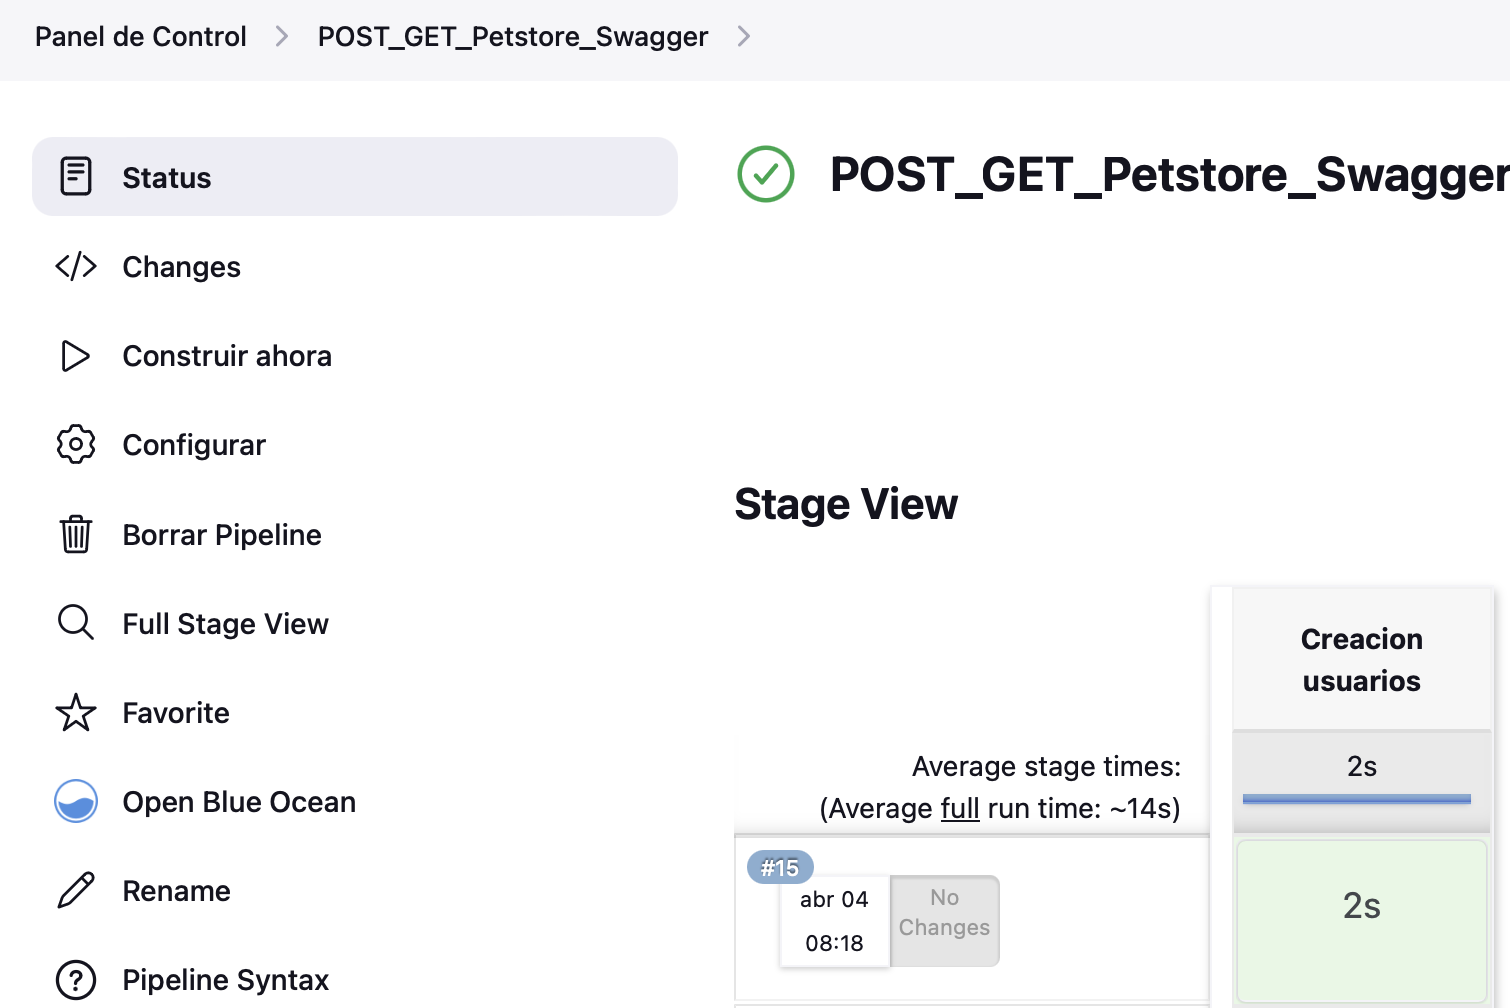Open Panel de Control breadcrumb link
Image resolution: width=1510 pixels, height=1008 pixels.
141,37
